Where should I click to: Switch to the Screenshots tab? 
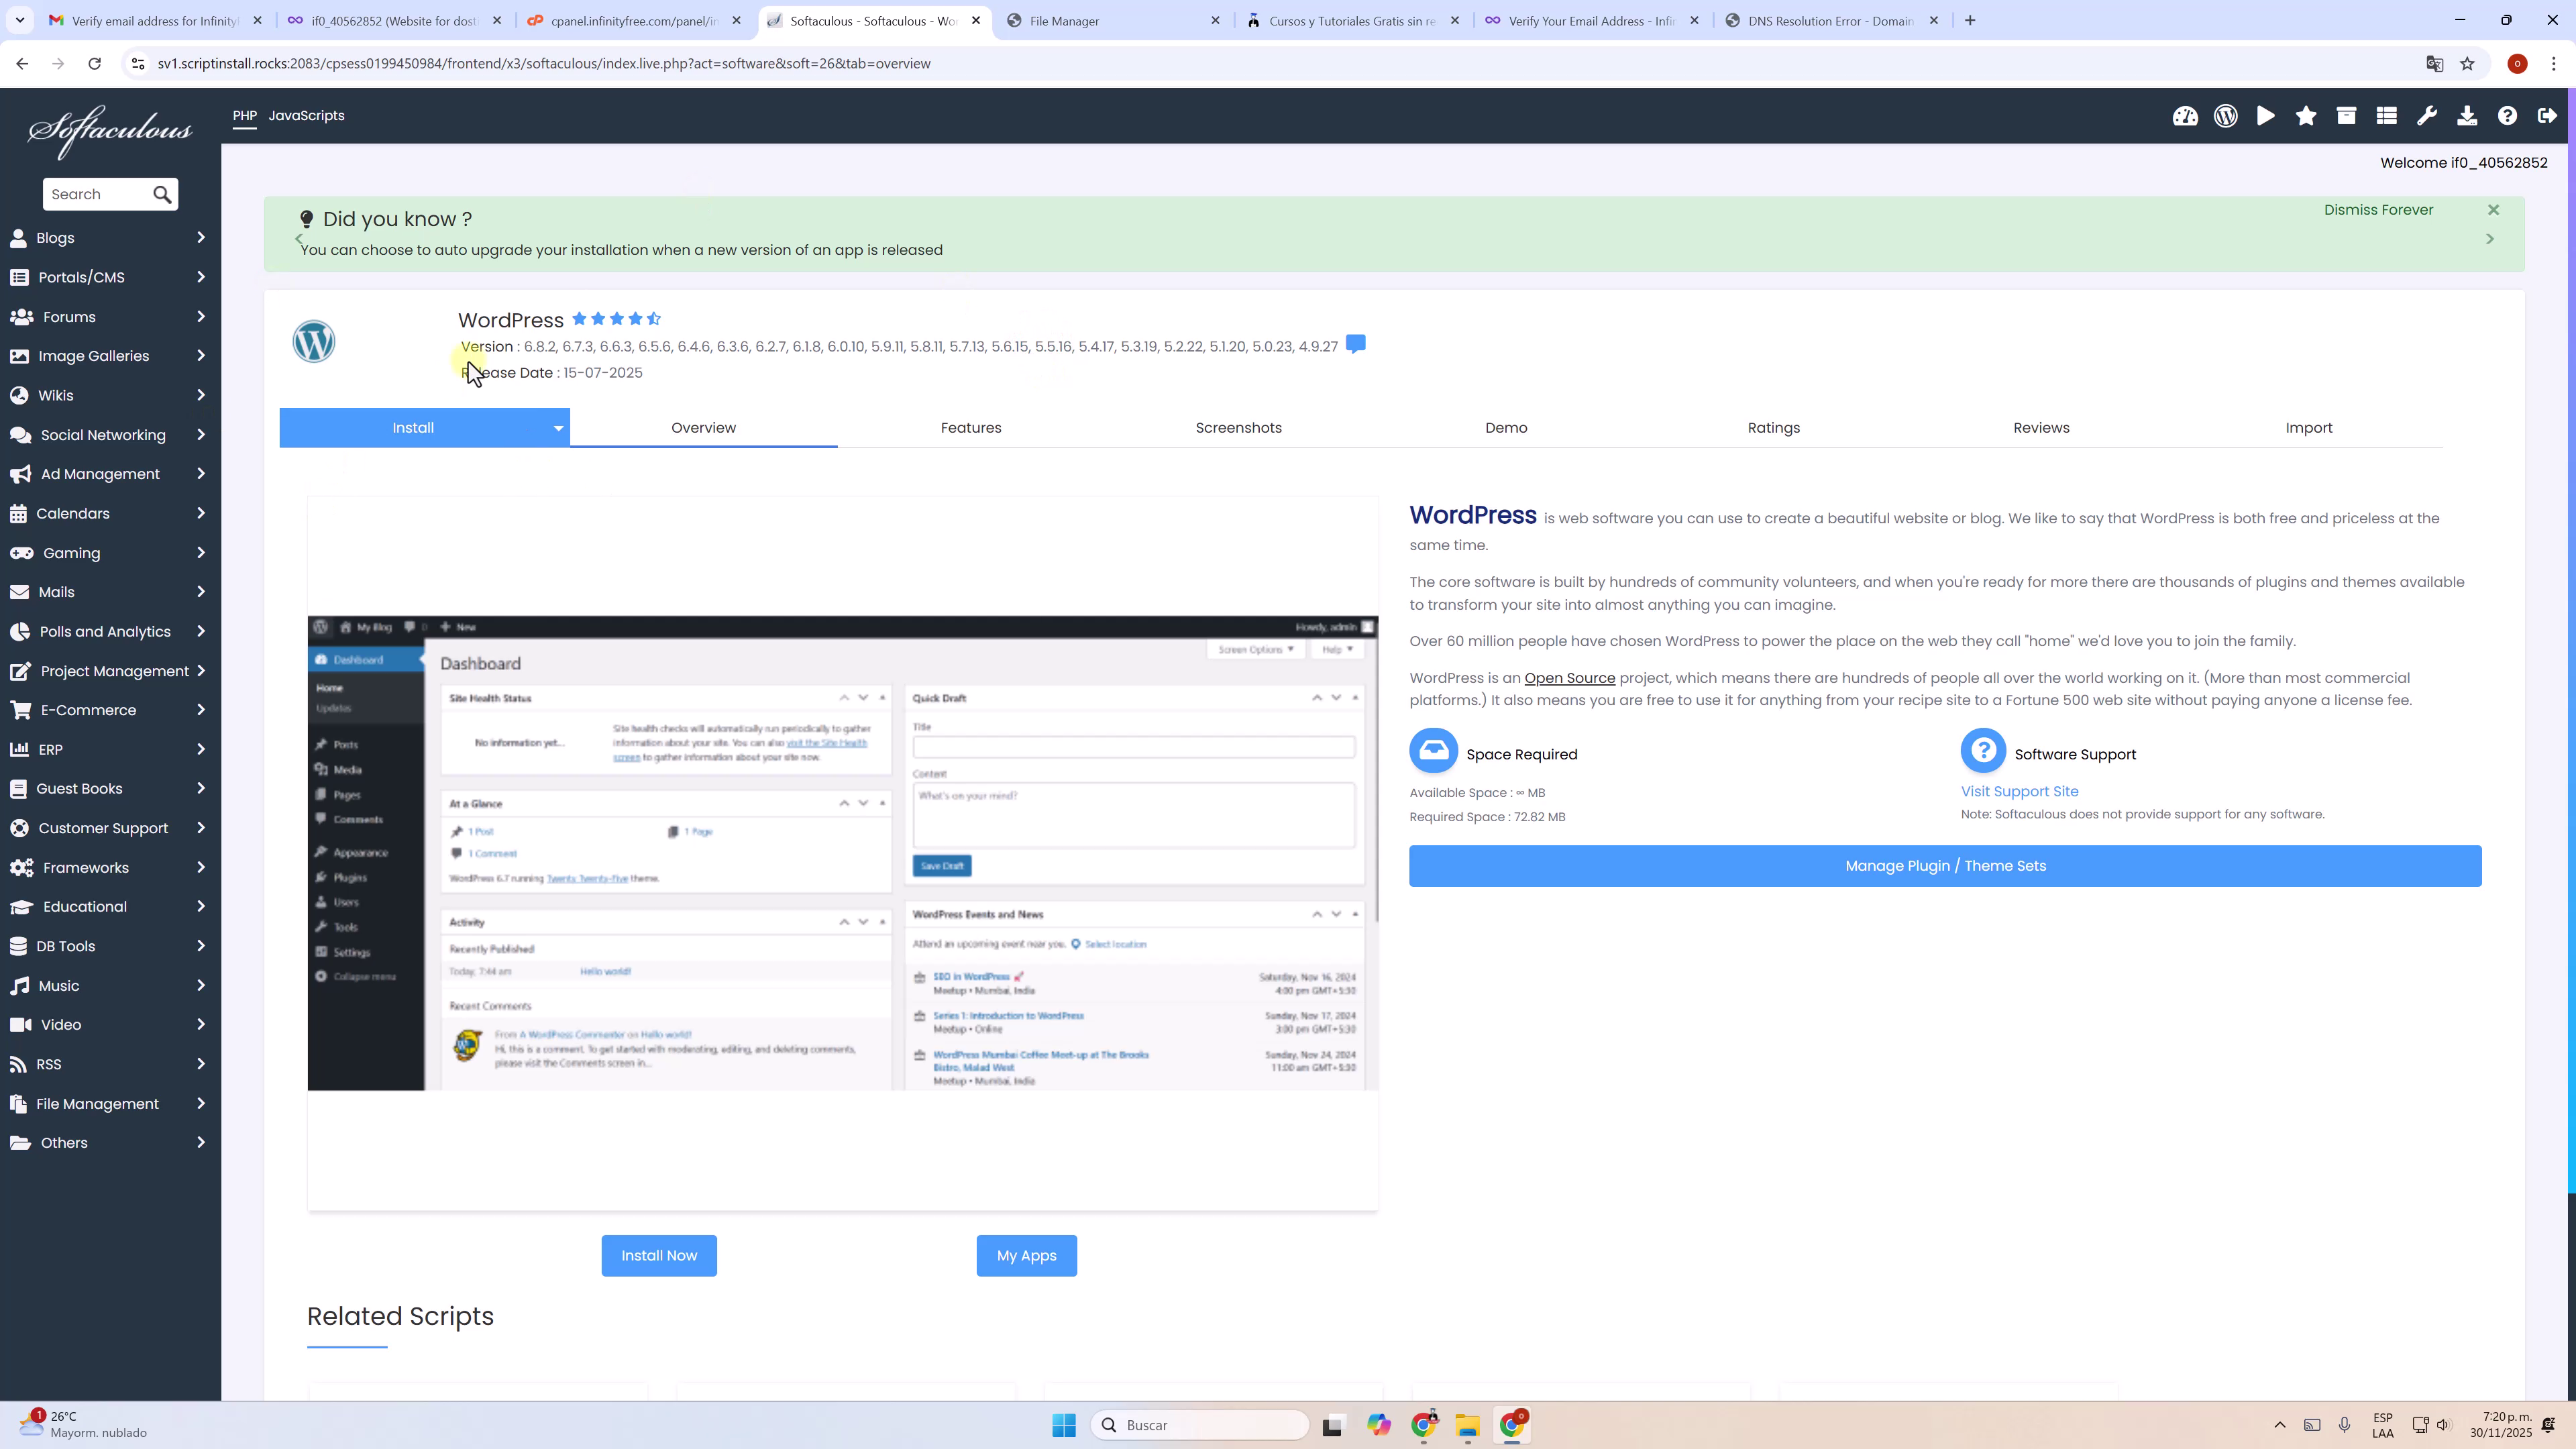coord(1238,427)
